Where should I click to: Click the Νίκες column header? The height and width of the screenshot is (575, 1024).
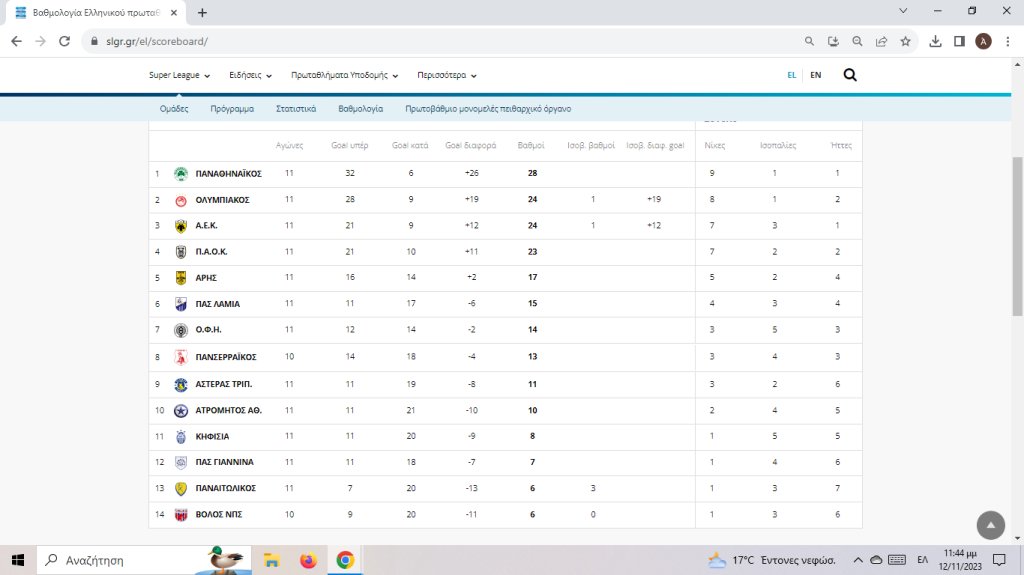coord(714,145)
